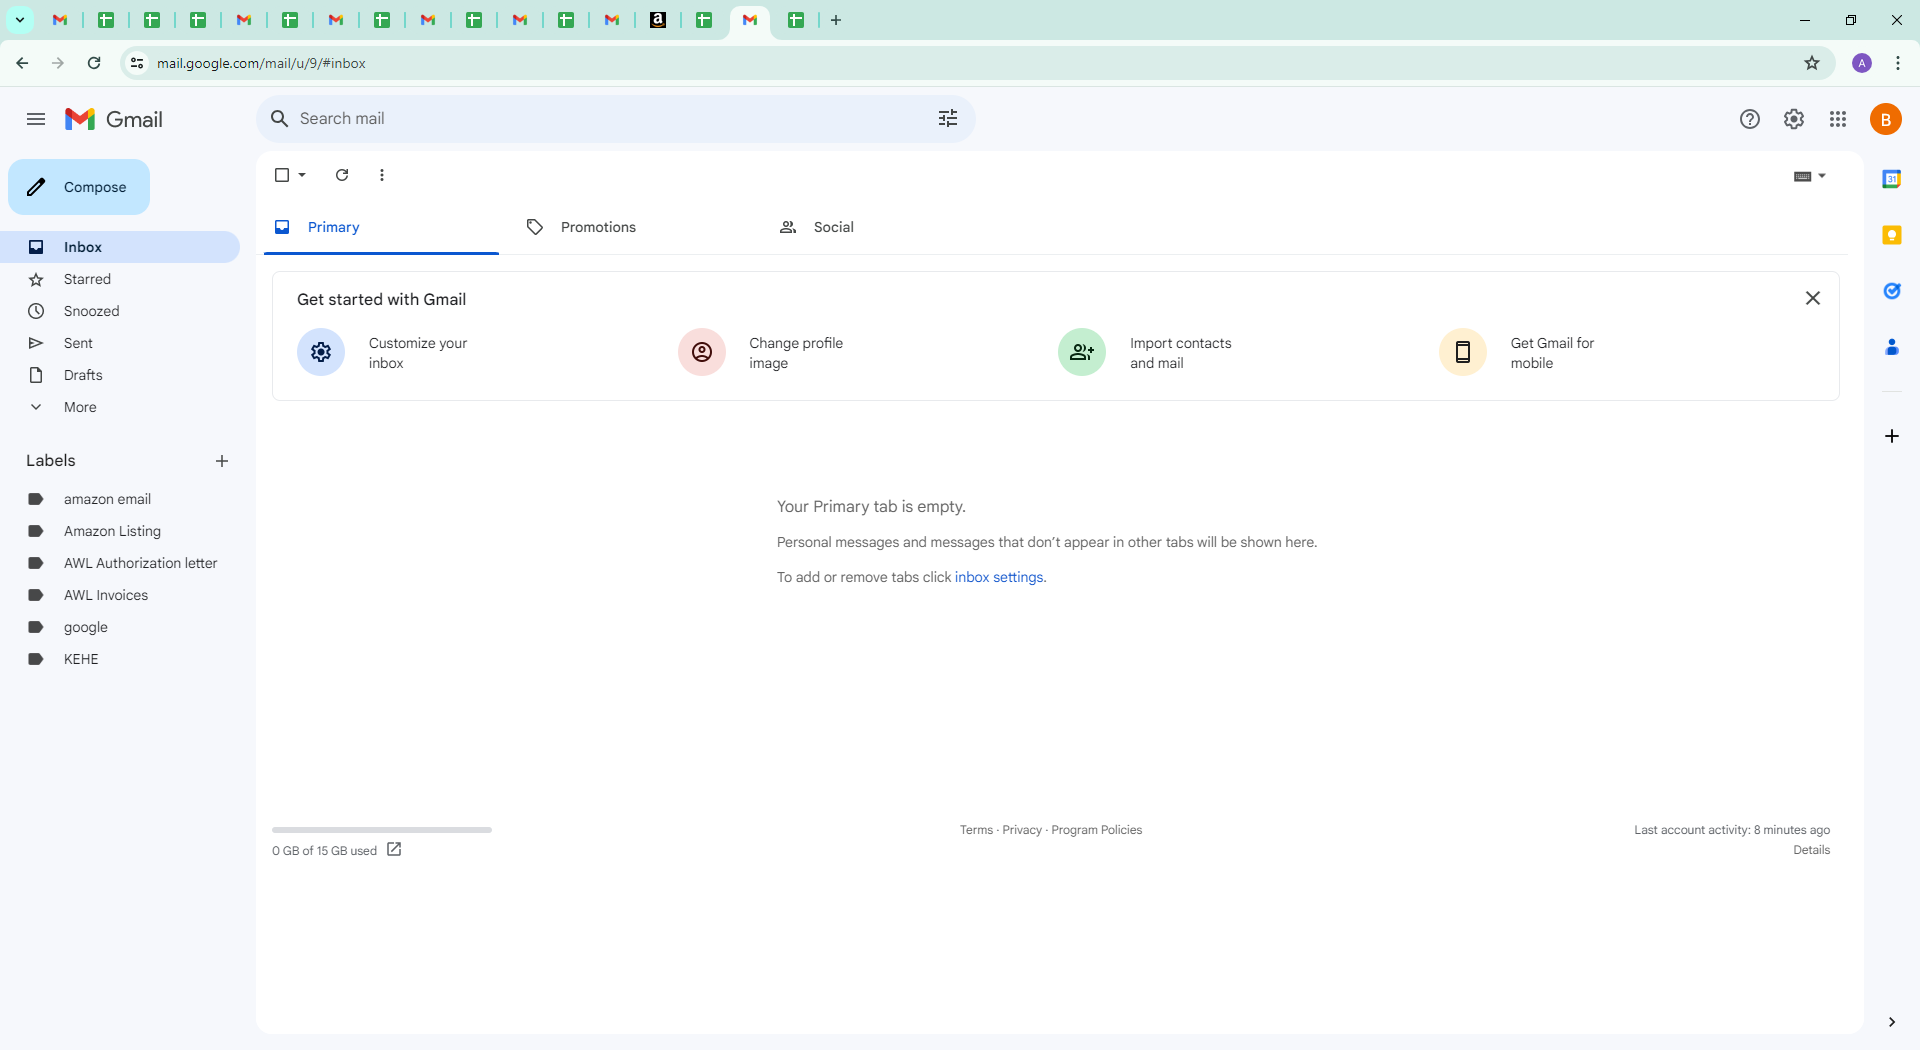Click Change profile image
1920x1050 pixels.
coord(762,352)
